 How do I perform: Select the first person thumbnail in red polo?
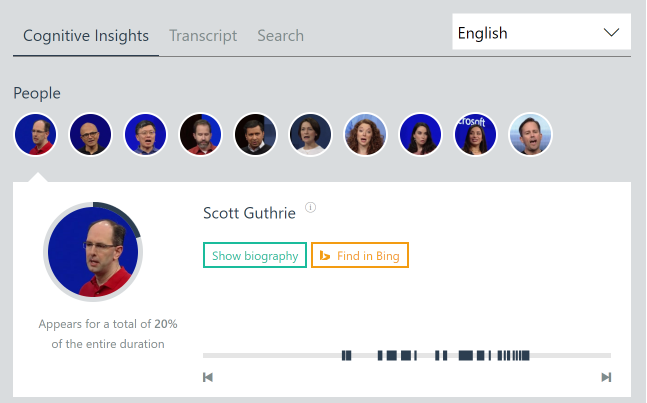point(35,134)
